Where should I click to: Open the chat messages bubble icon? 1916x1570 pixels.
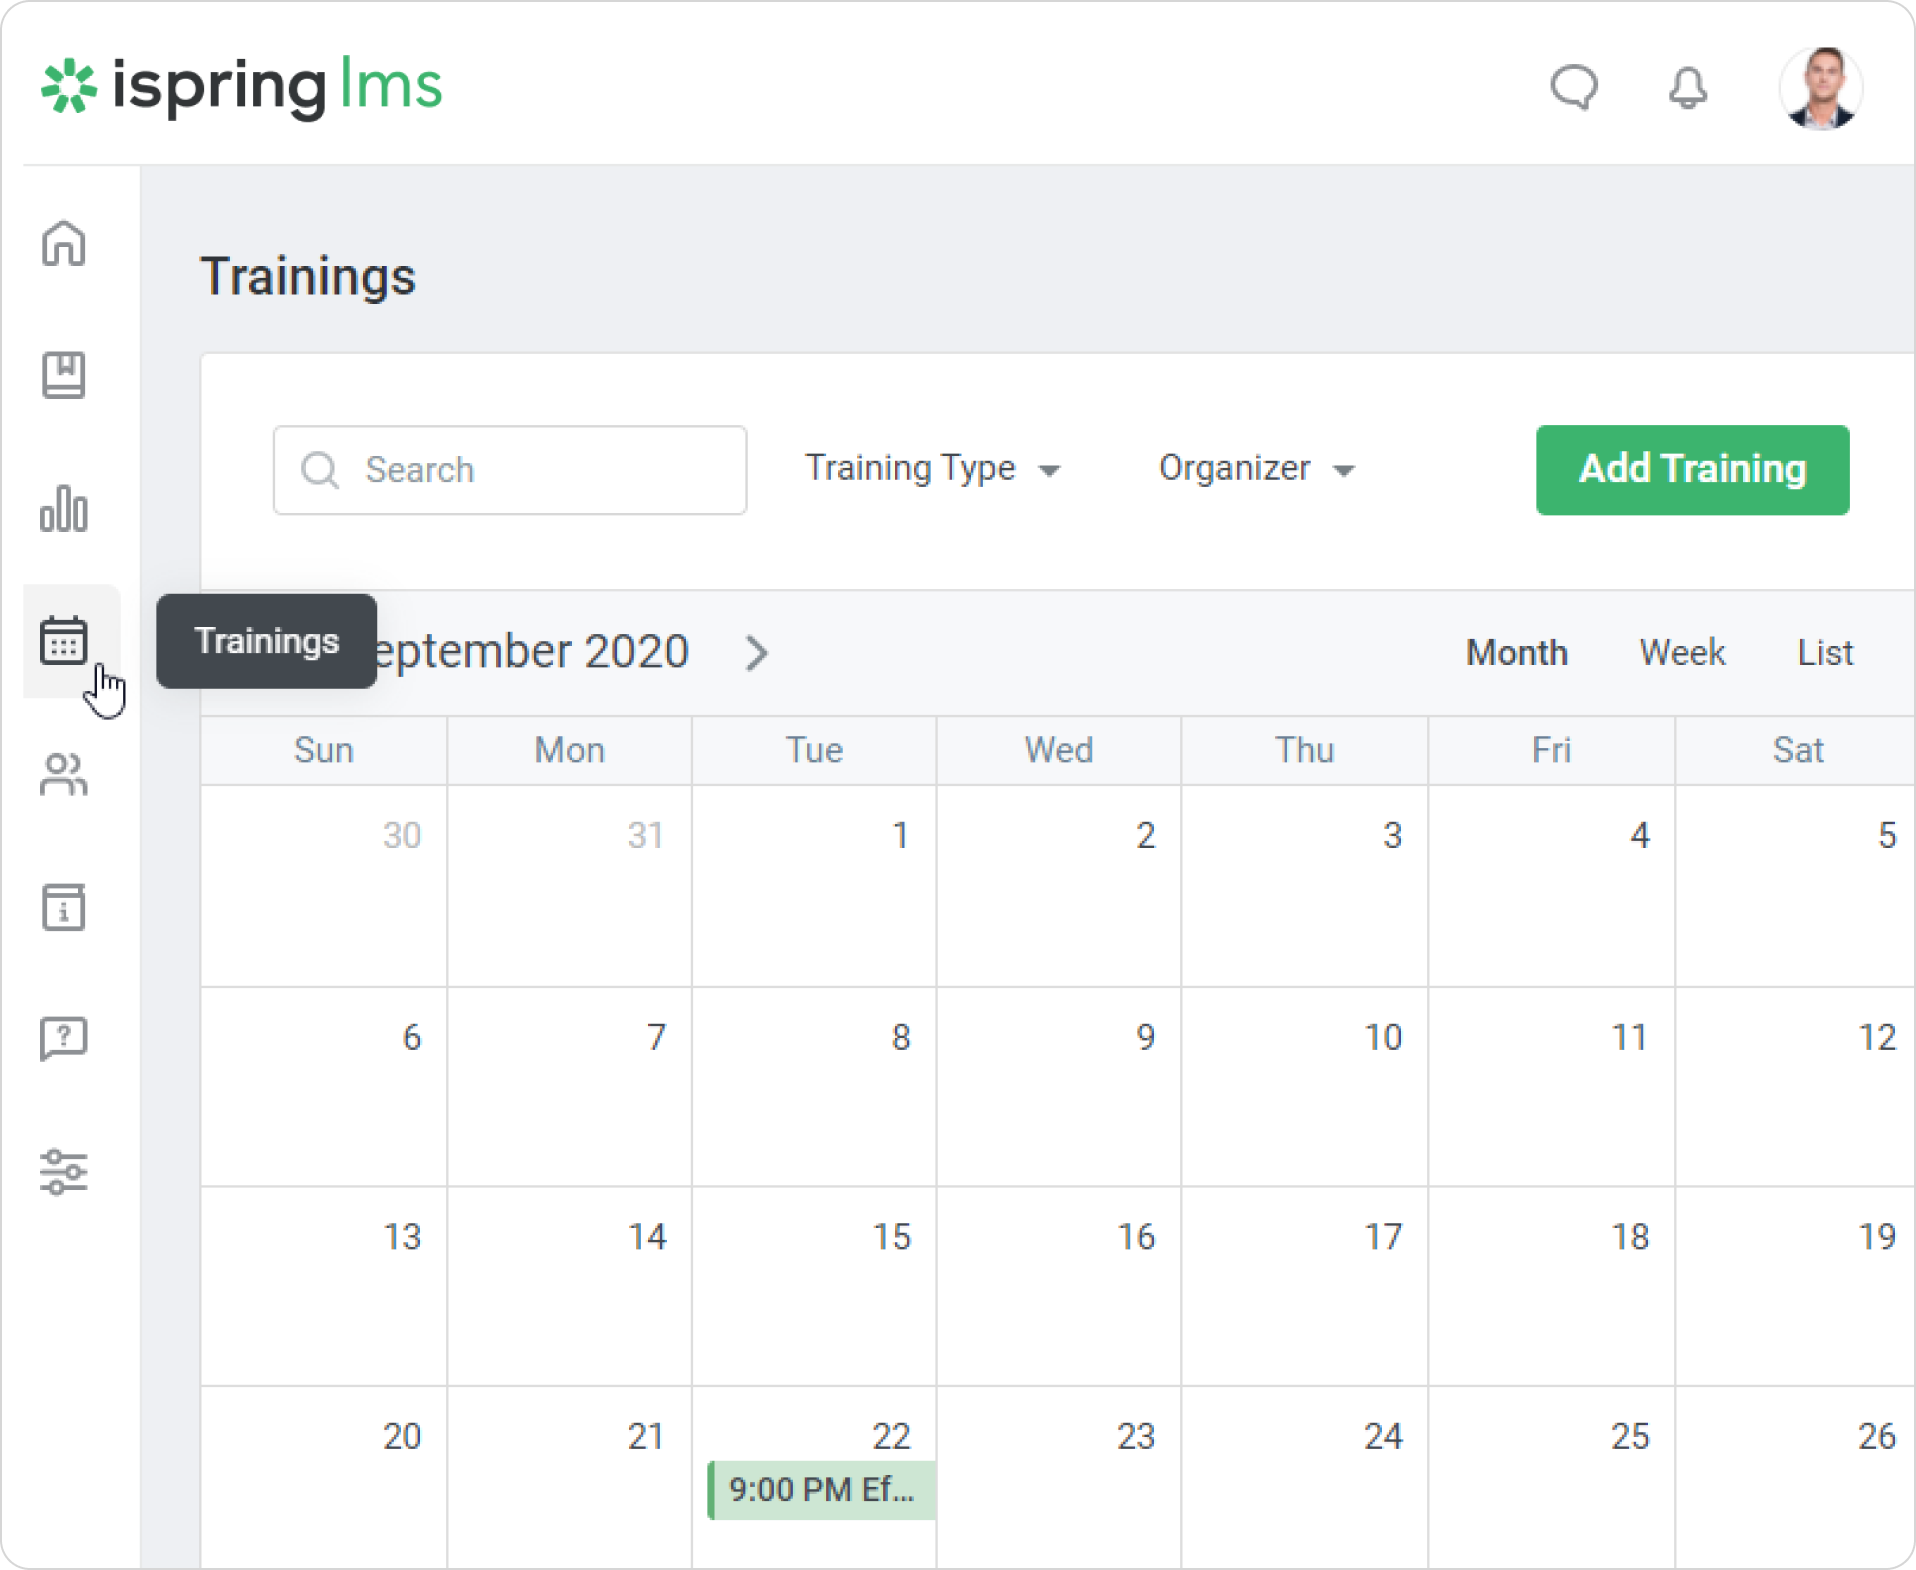1573,87
